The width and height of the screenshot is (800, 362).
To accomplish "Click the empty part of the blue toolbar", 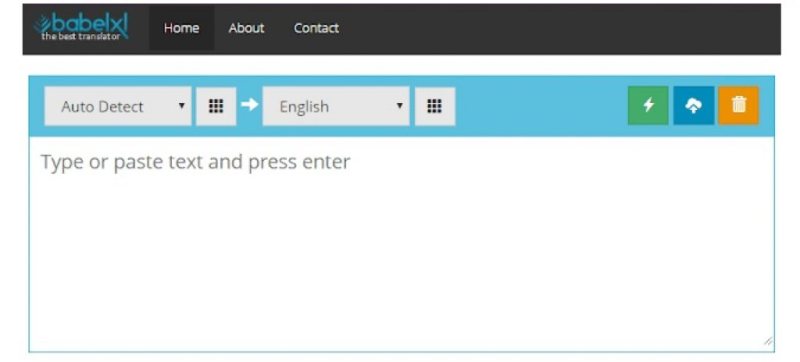I will point(541,106).
